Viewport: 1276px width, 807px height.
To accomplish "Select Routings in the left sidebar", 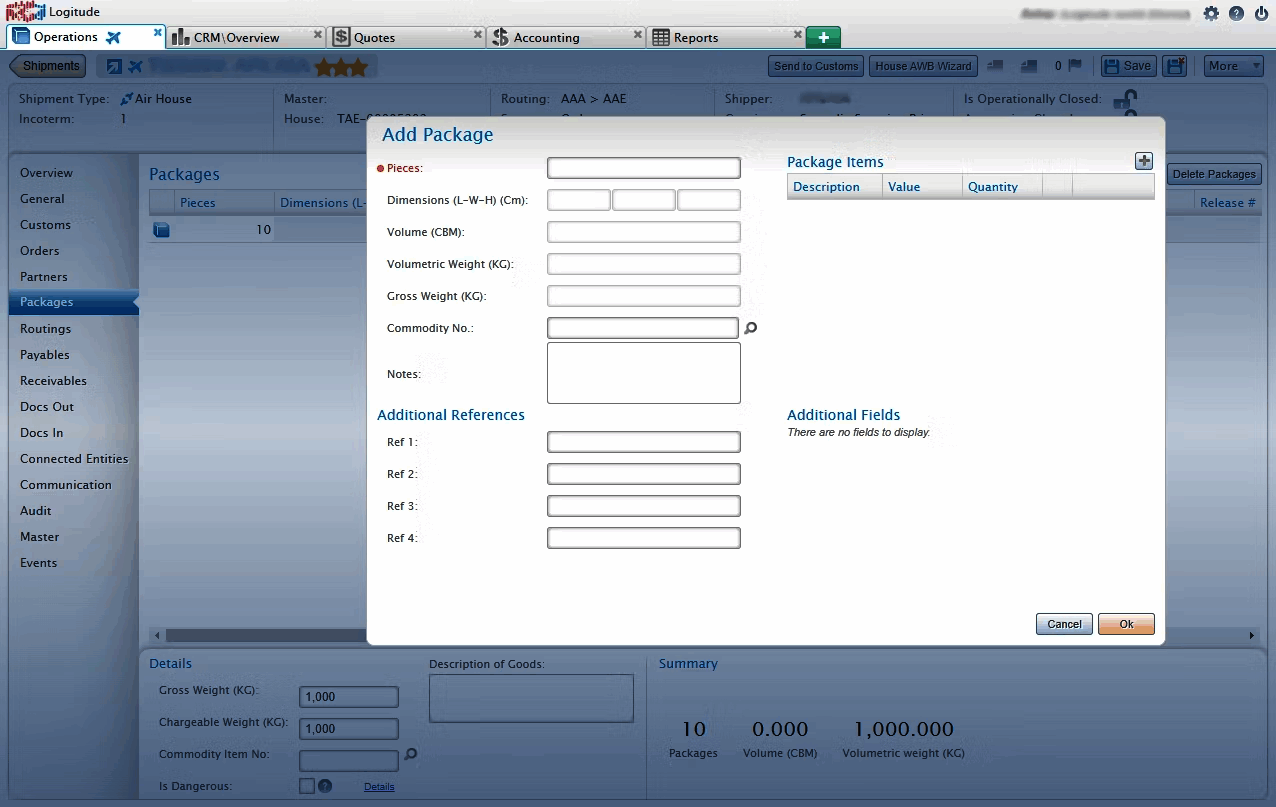I will pyautogui.click(x=46, y=328).
